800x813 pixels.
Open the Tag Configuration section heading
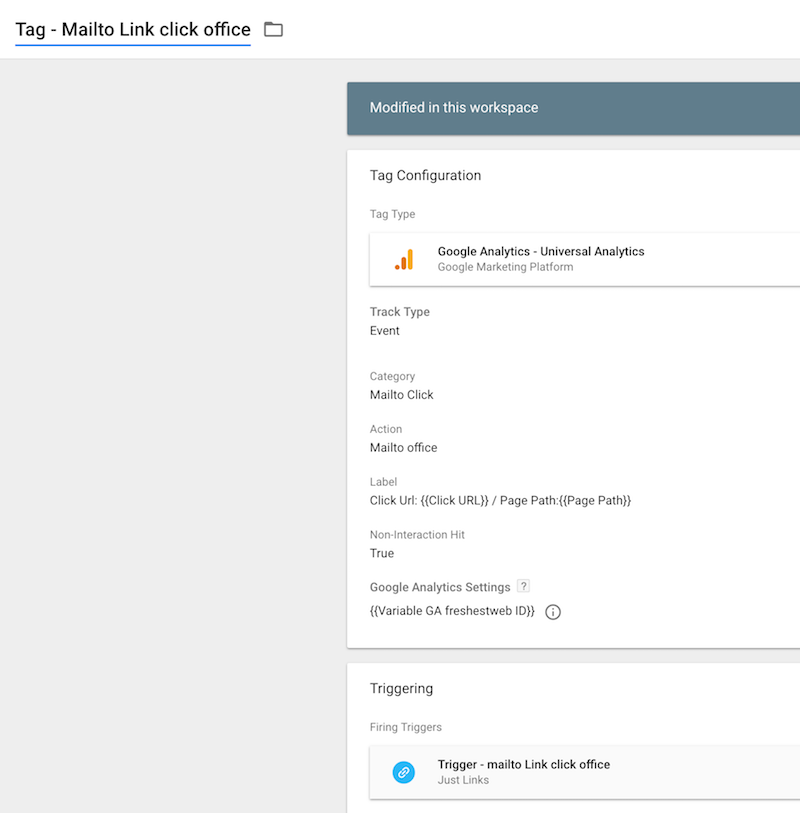pos(425,175)
